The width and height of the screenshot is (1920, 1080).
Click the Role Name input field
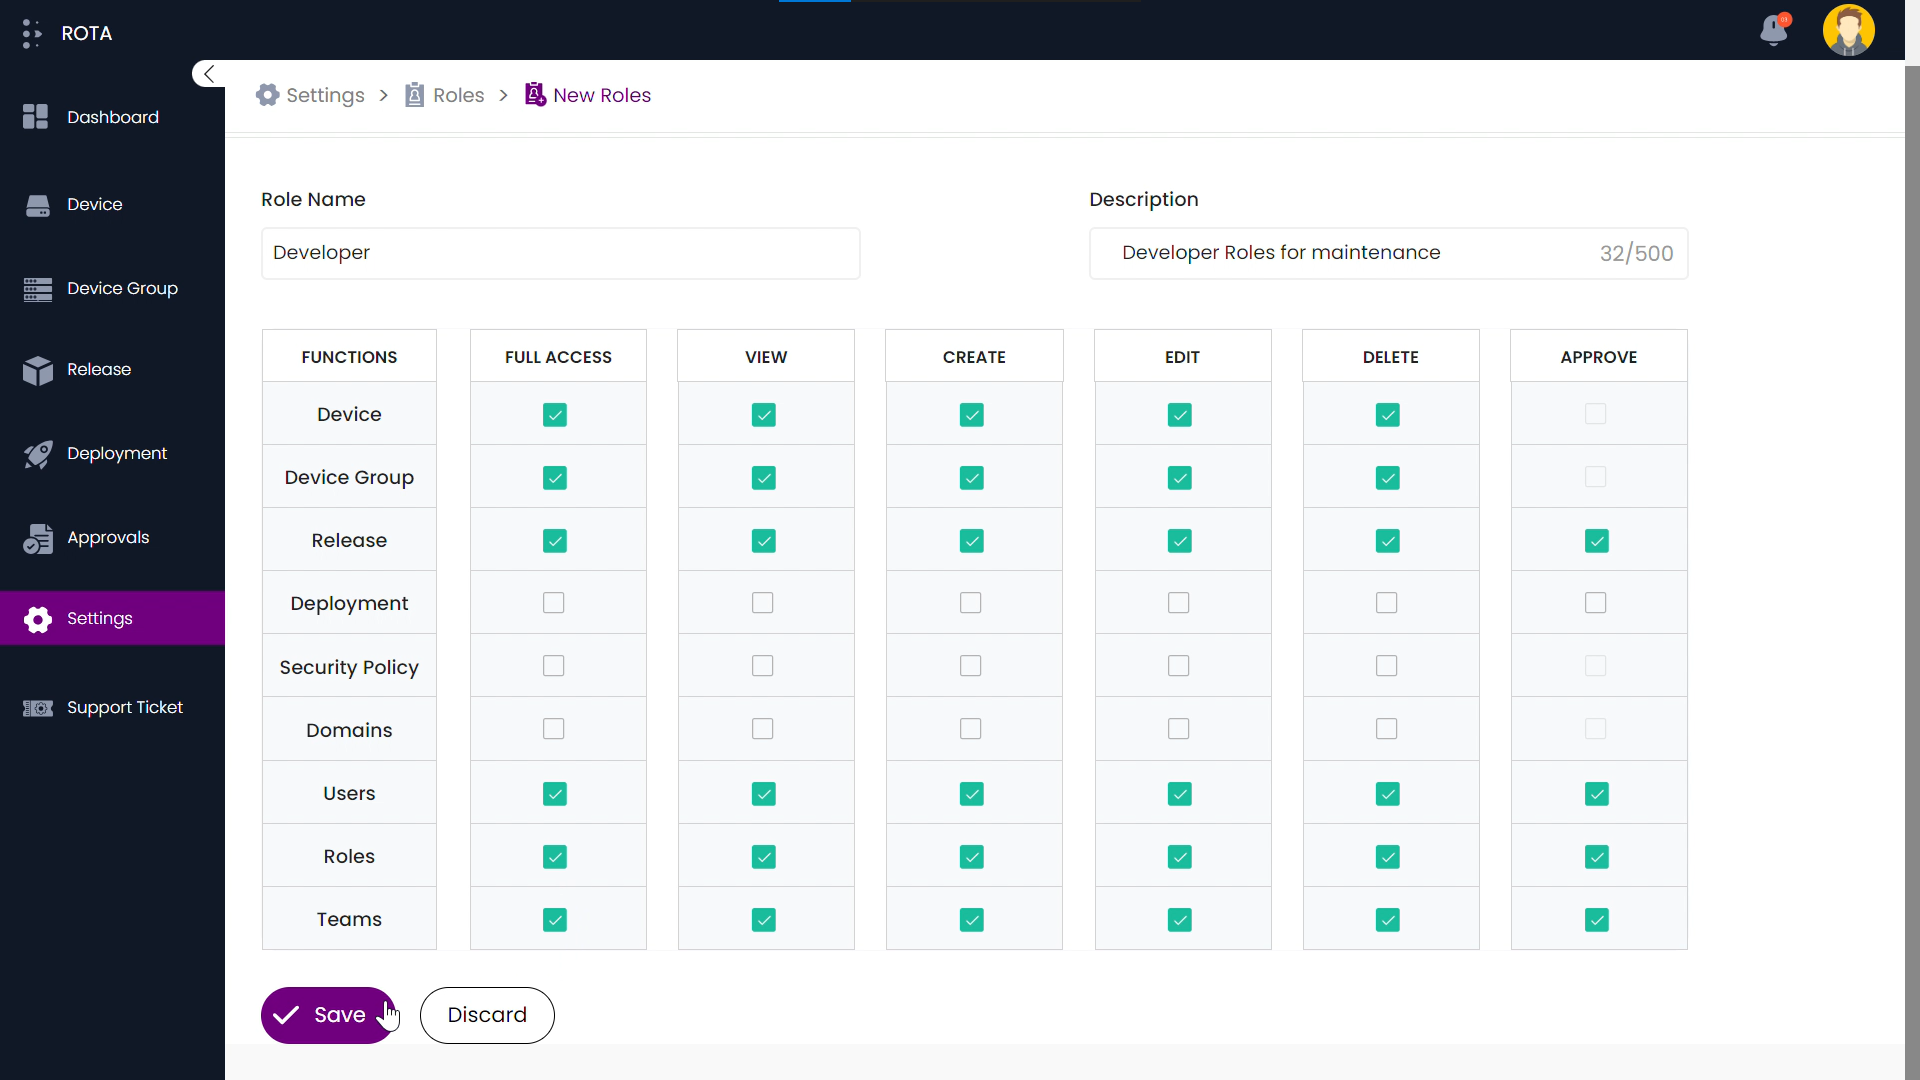tap(560, 252)
